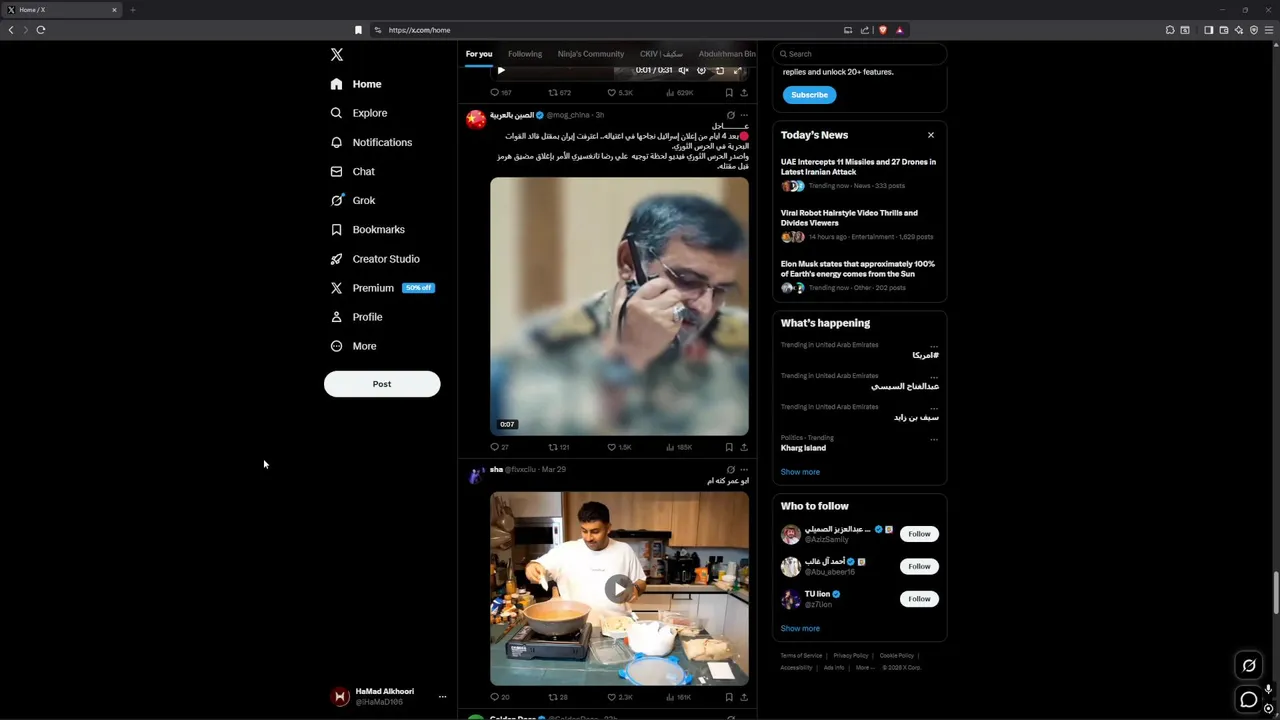Viewport: 1280px width, 720px height.
Task: Open Notifications from the sidebar
Action: tap(371, 142)
